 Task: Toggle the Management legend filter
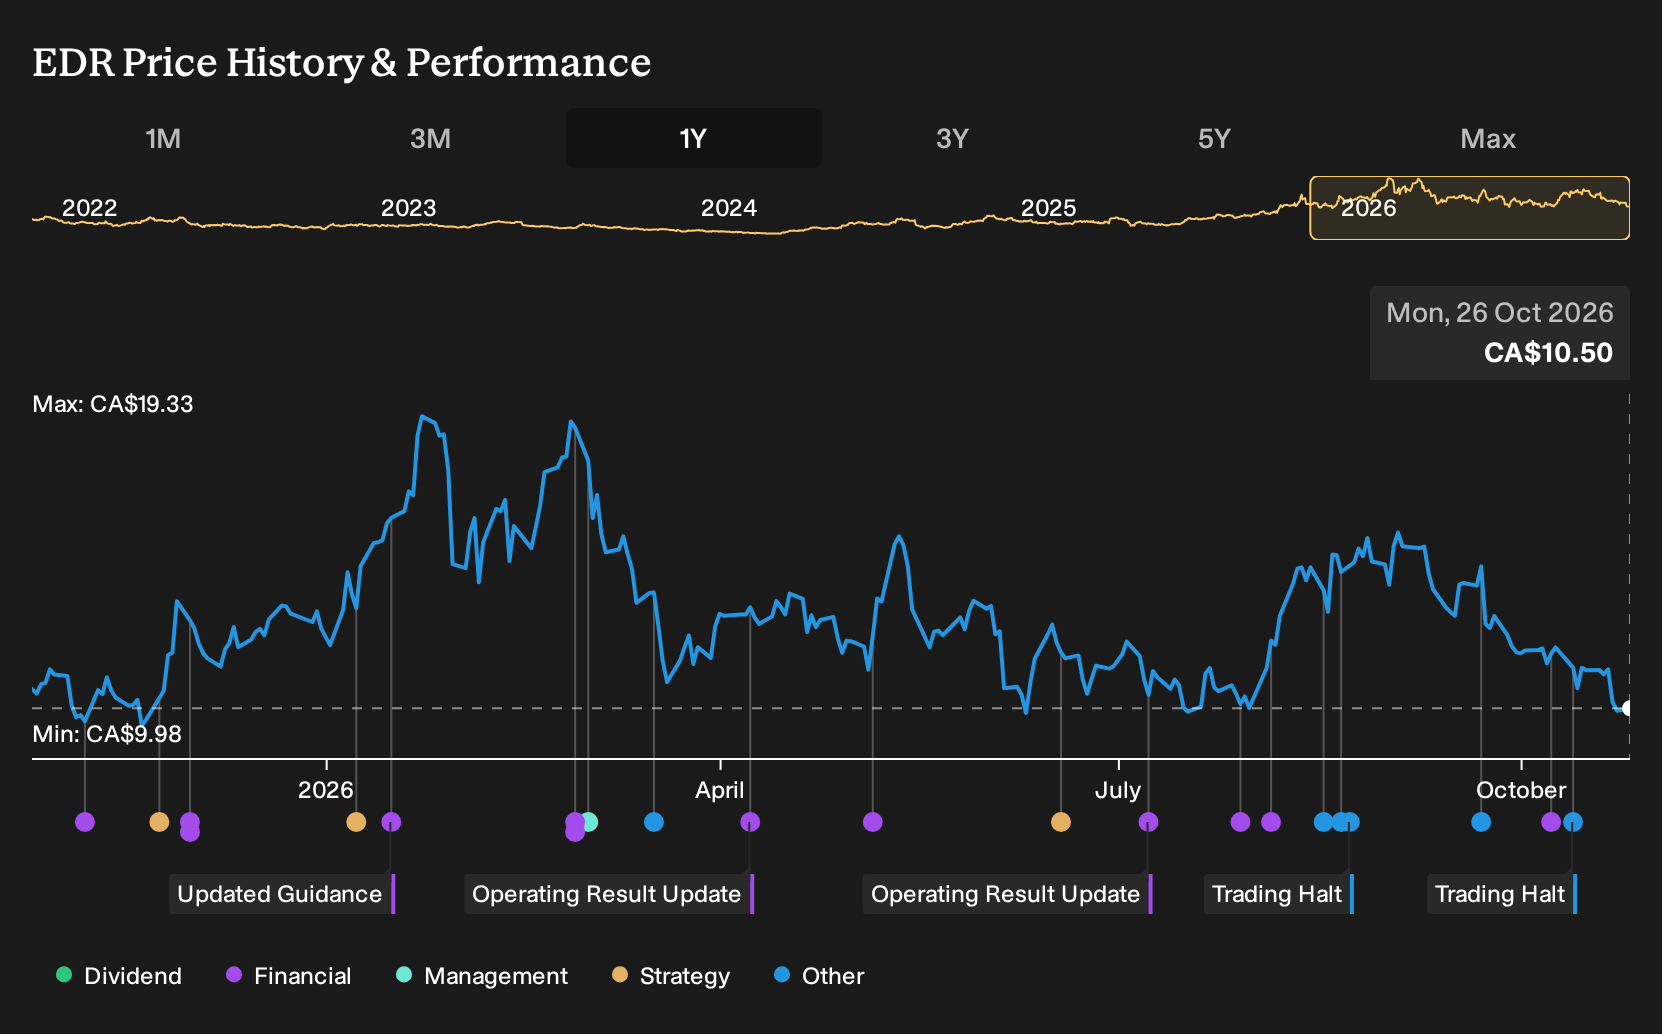click(482, 976)
